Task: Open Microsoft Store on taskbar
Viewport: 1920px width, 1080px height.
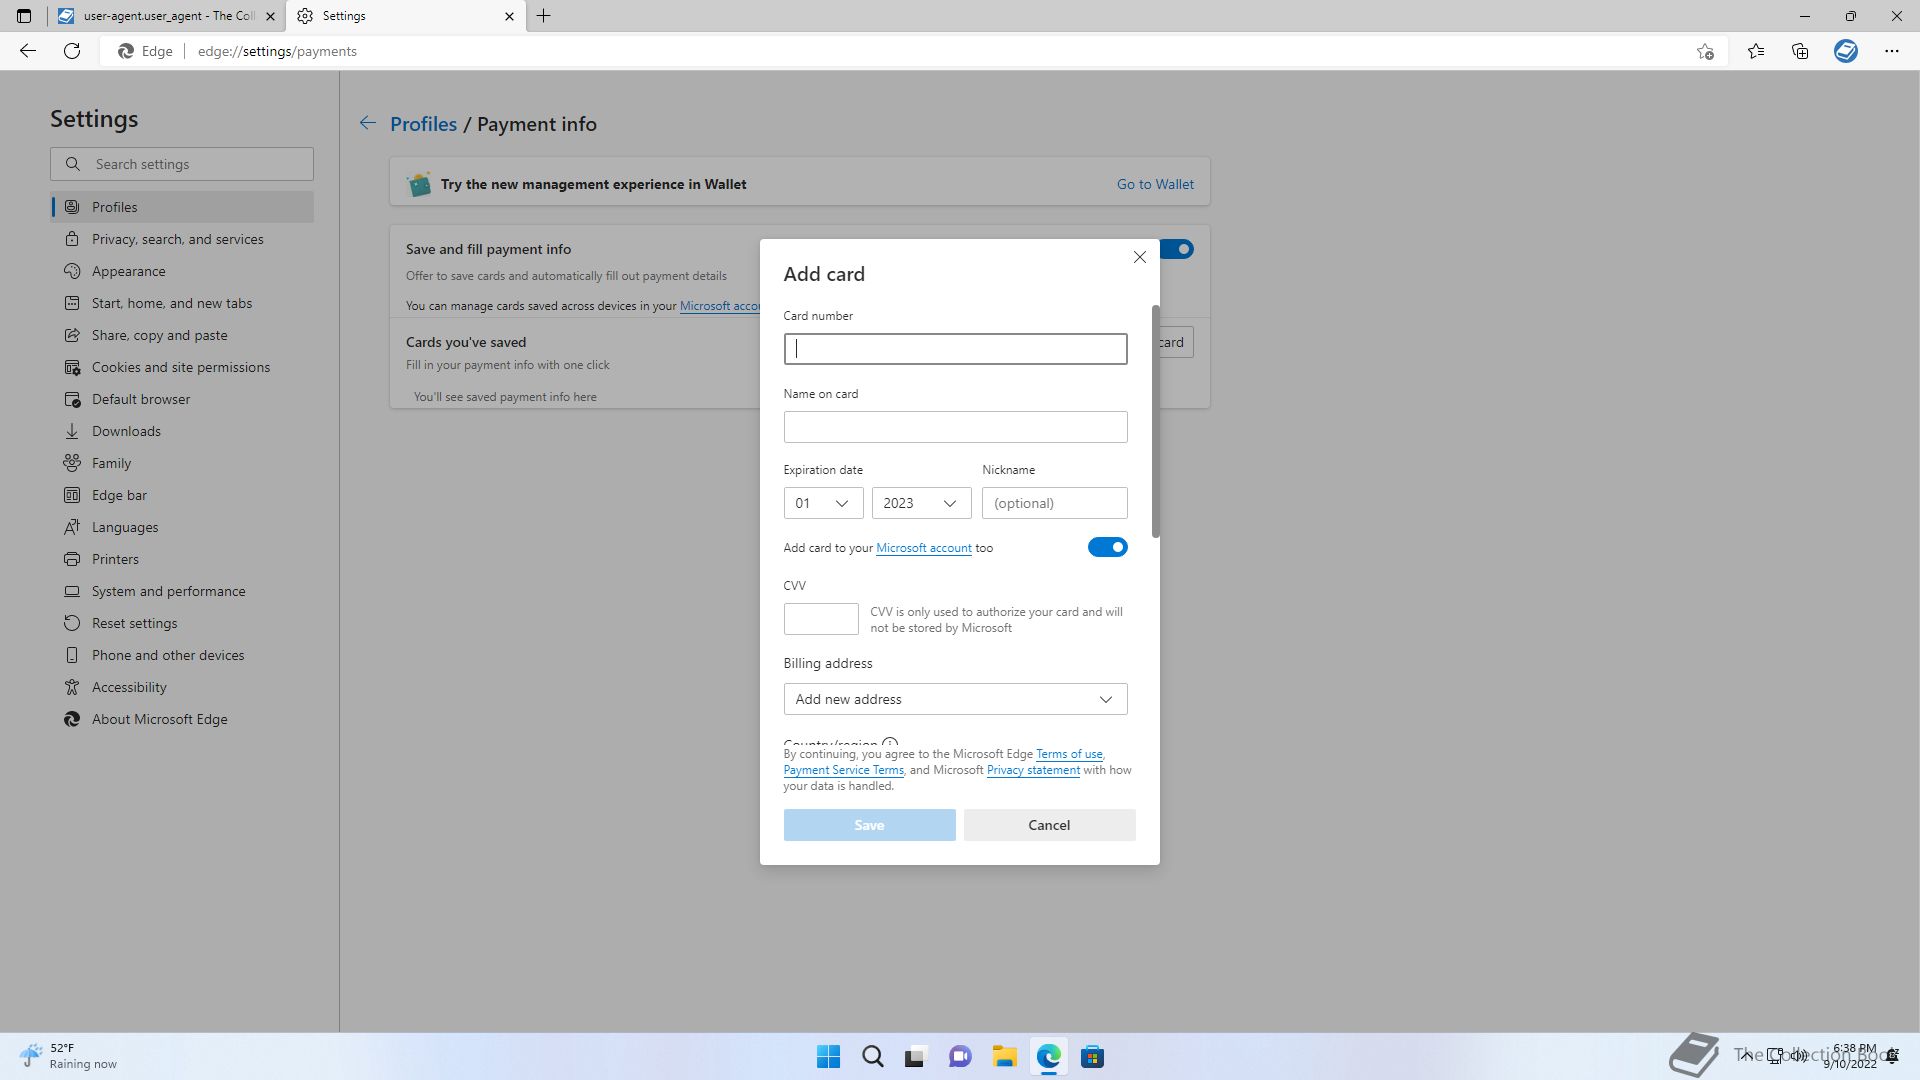Action: coord(1092,1057)
